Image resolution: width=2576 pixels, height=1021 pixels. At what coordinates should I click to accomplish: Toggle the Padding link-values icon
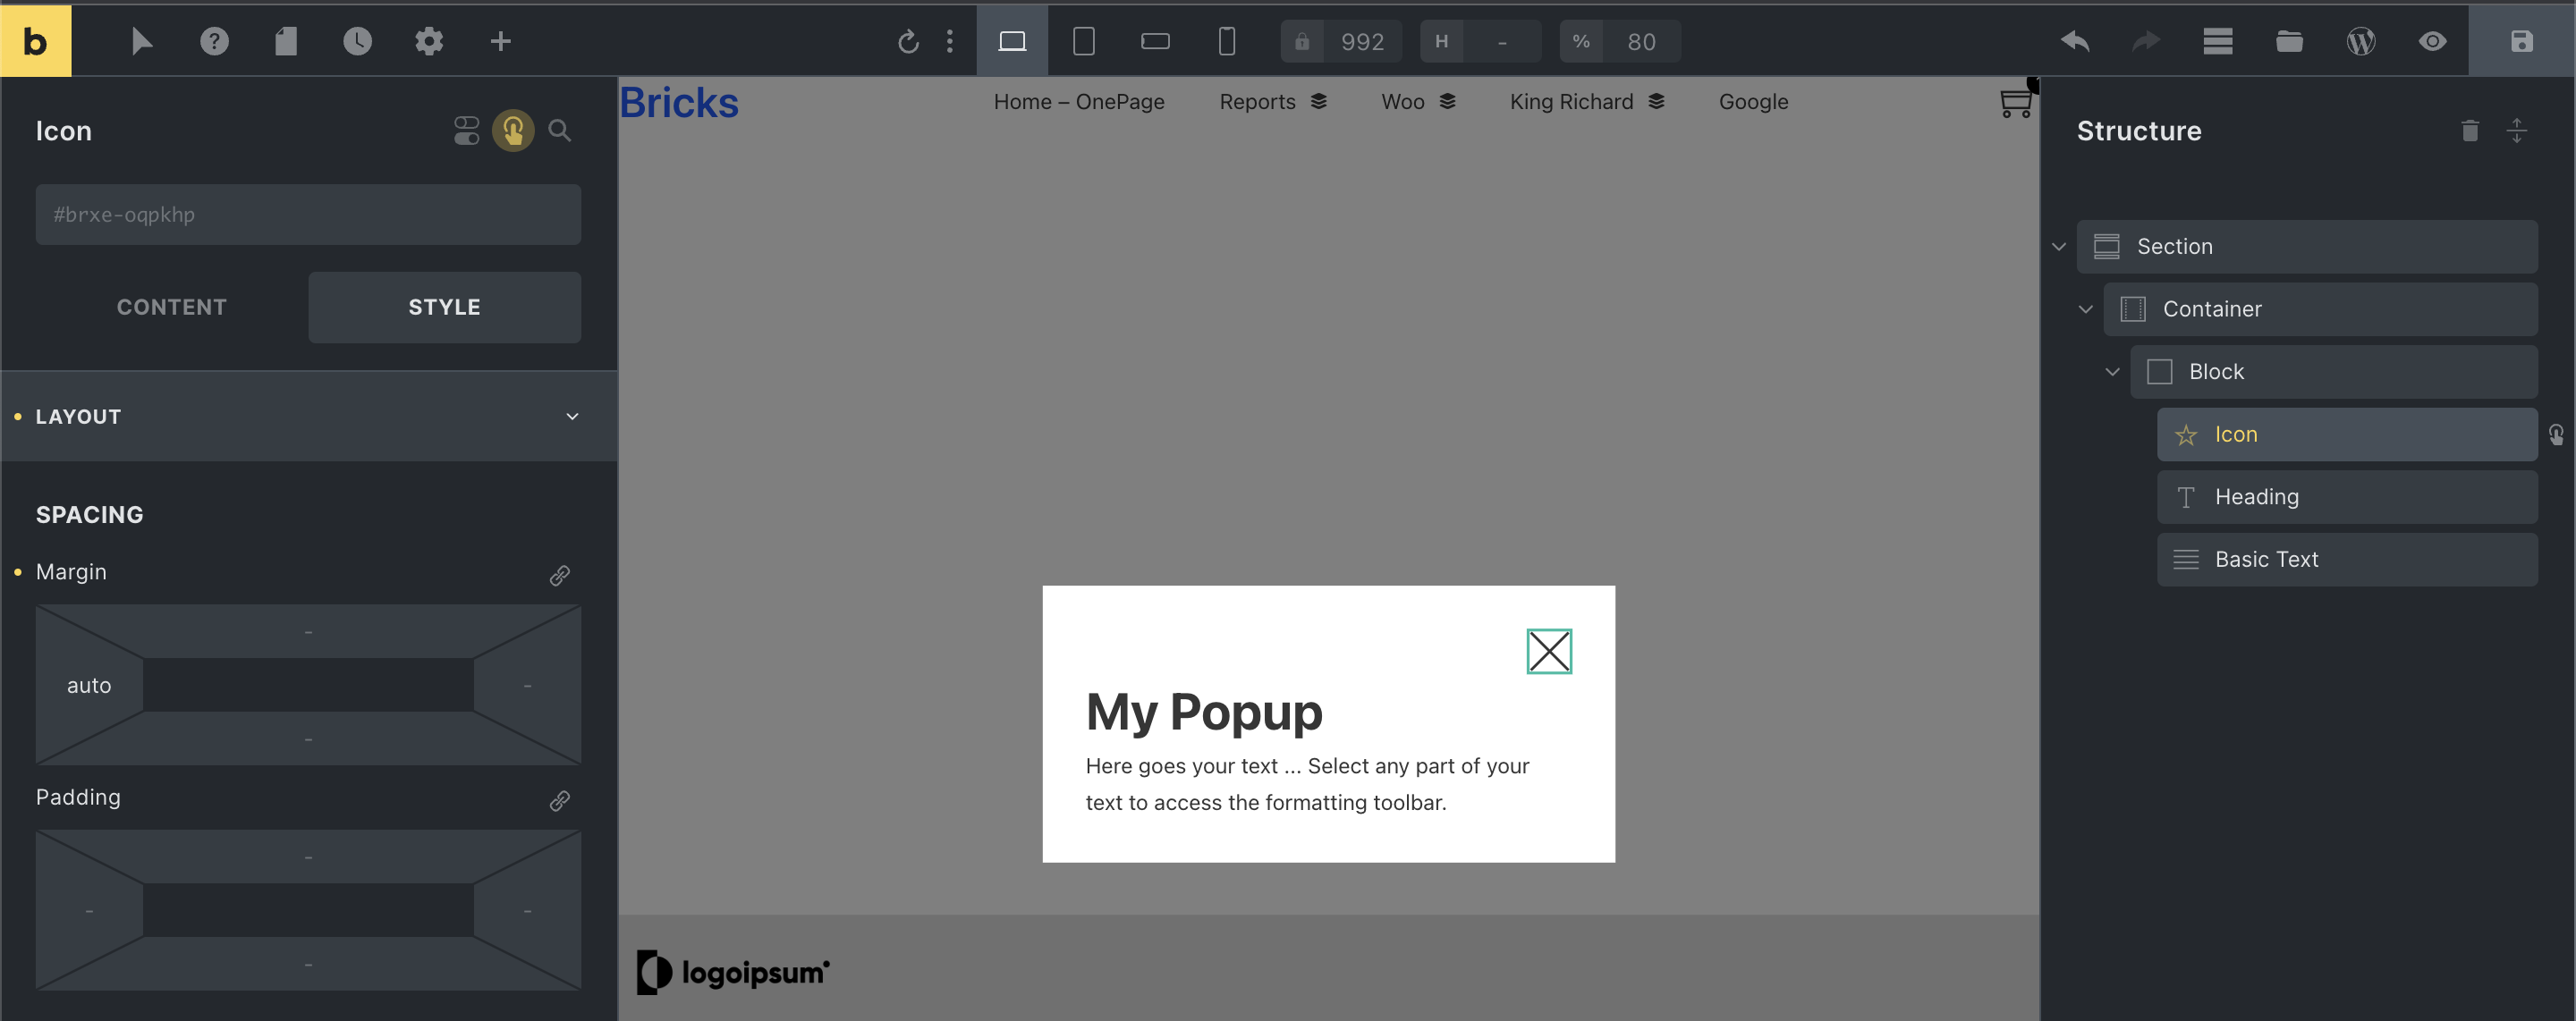pyautogui.click(x=560, y=800)
